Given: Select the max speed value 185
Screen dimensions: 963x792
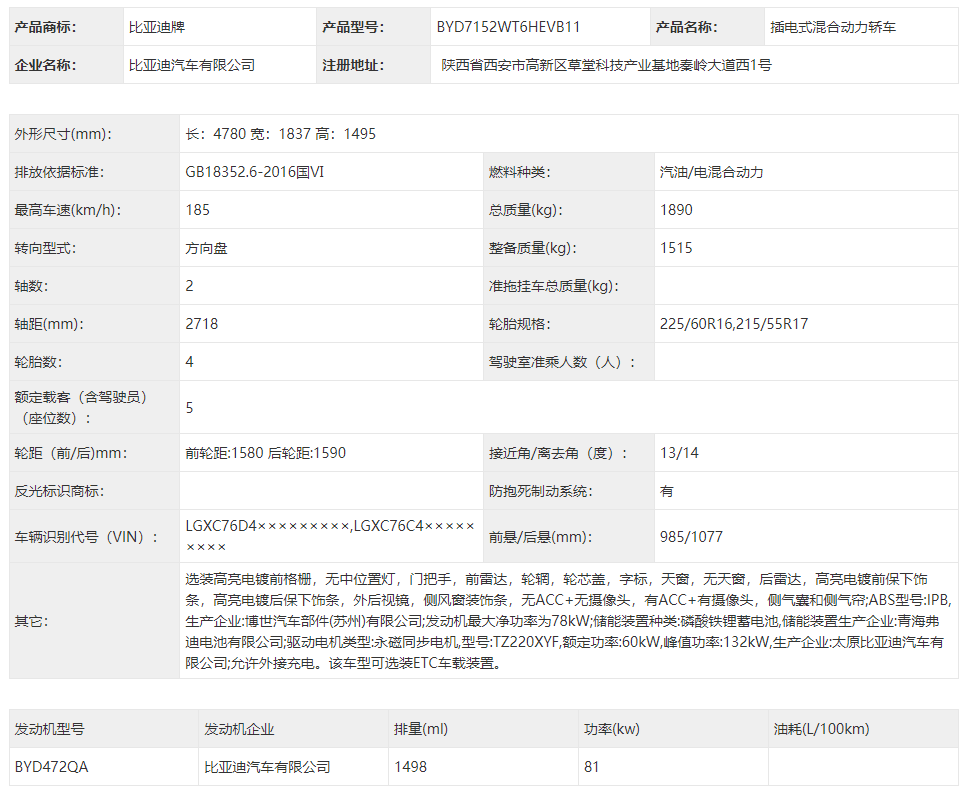Looking at the screenshot, I should (198, 210).
